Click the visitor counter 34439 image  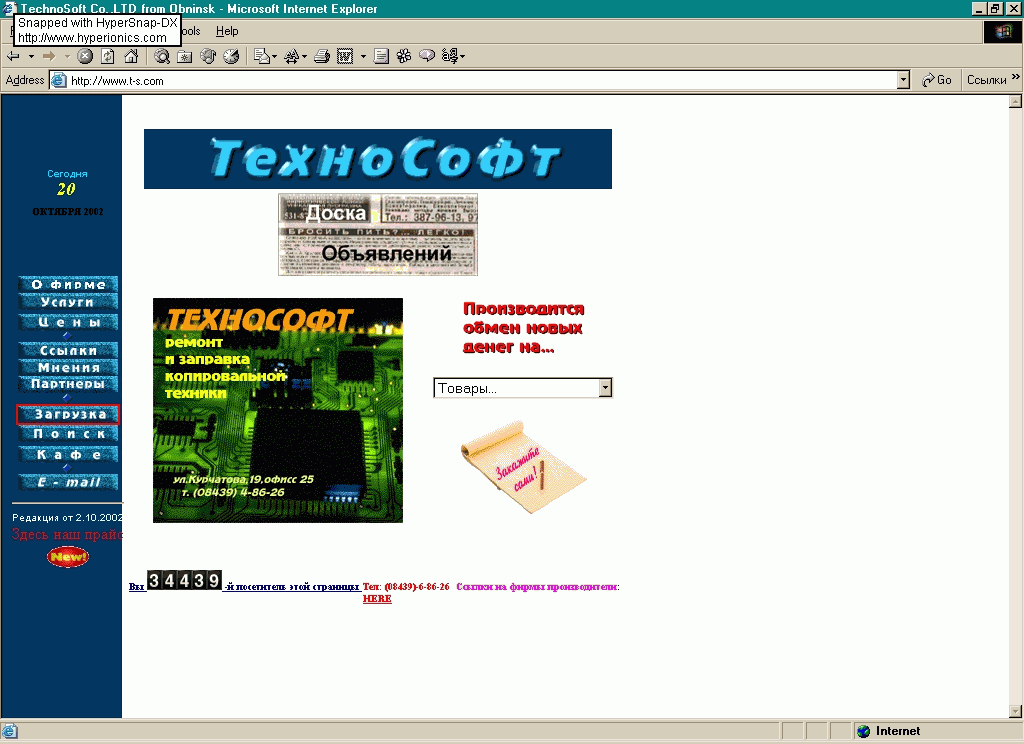click(x=185, y=579)
